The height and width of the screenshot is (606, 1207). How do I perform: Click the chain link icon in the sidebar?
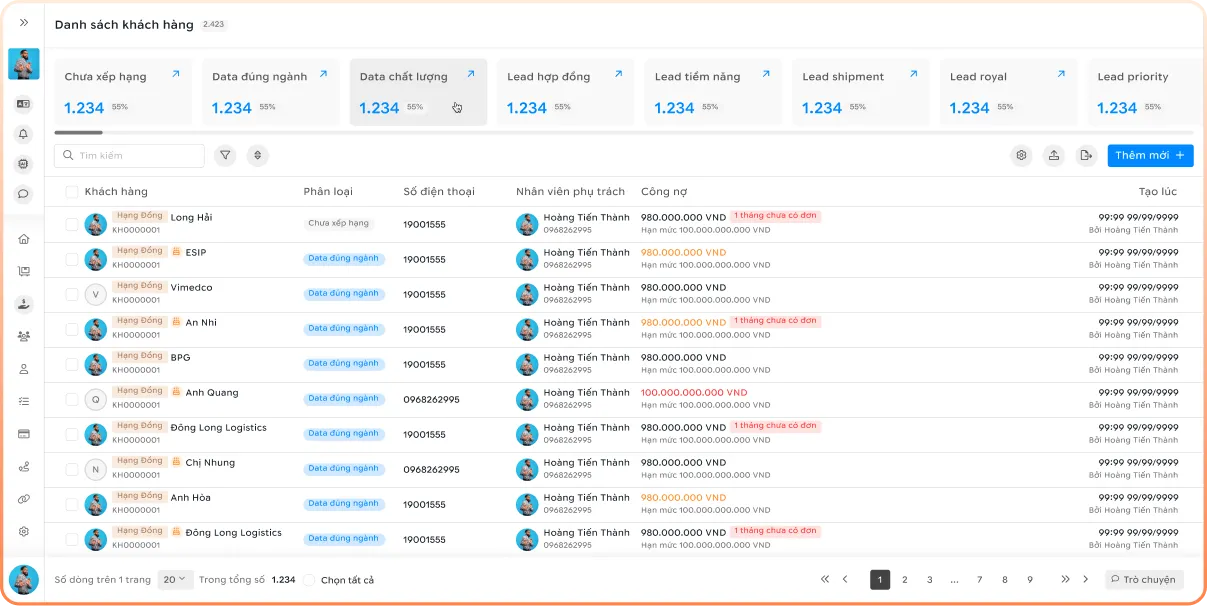24,499
